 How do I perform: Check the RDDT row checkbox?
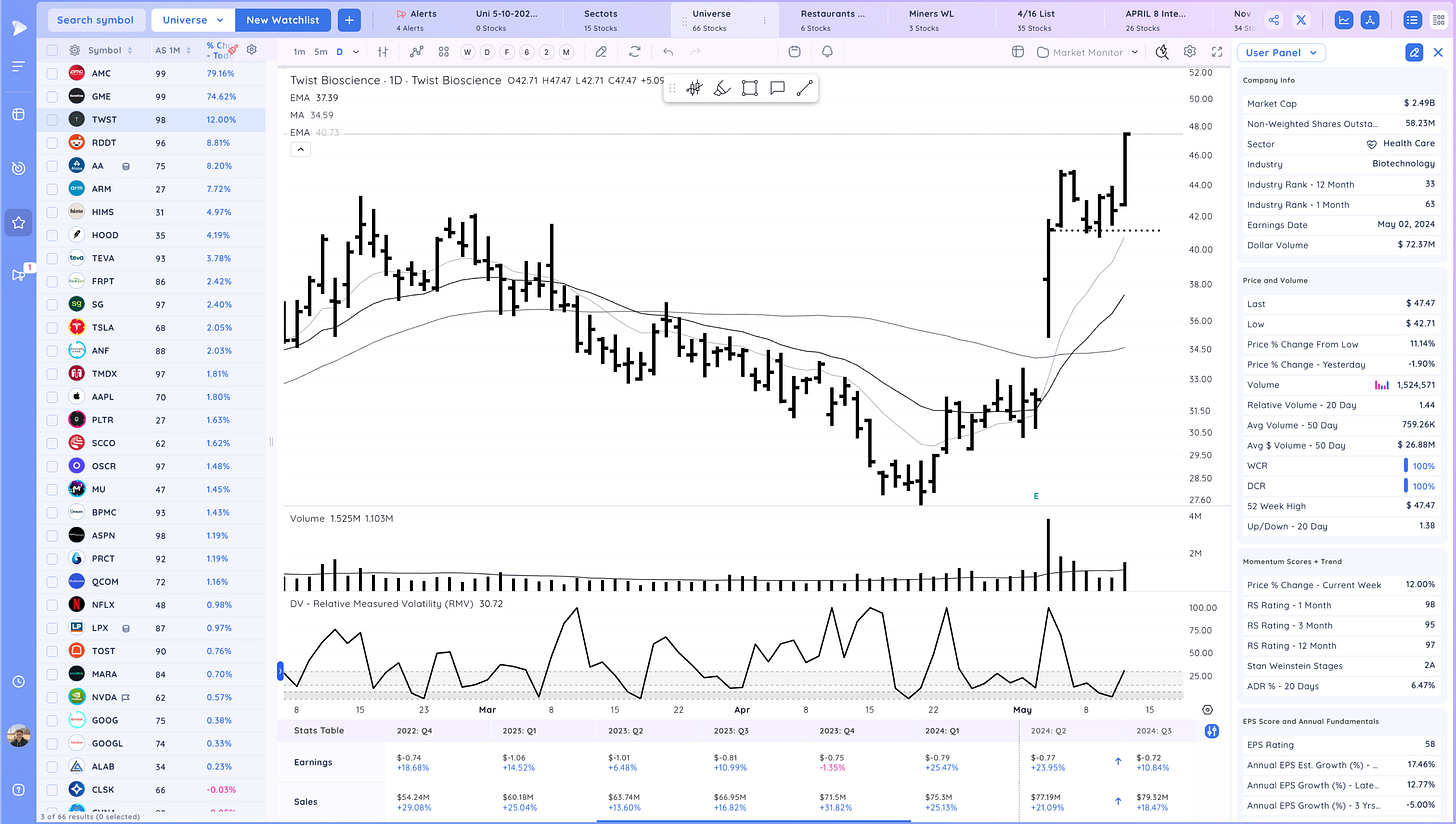[52, 142]
